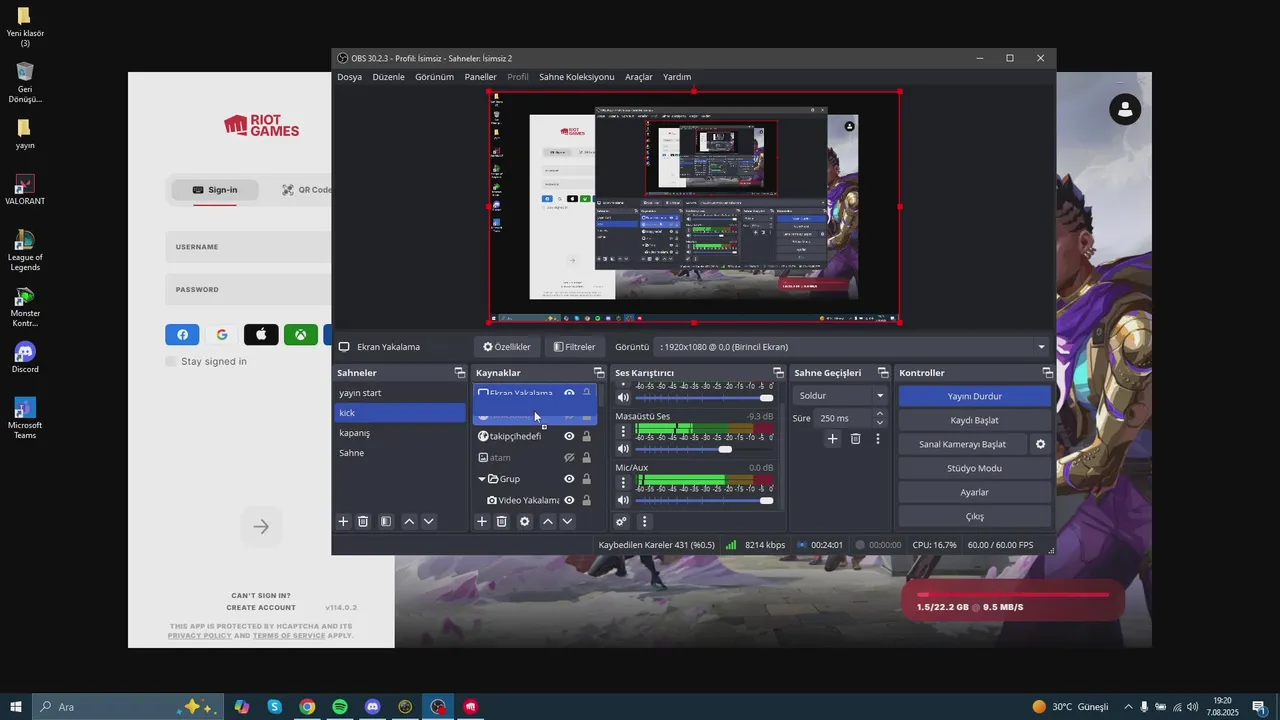Image resolution: width=1280 pixels, height=720 pixels.
Task: Remove selected source with the Kaynaklar trash icon
Action: coord(502,521)
